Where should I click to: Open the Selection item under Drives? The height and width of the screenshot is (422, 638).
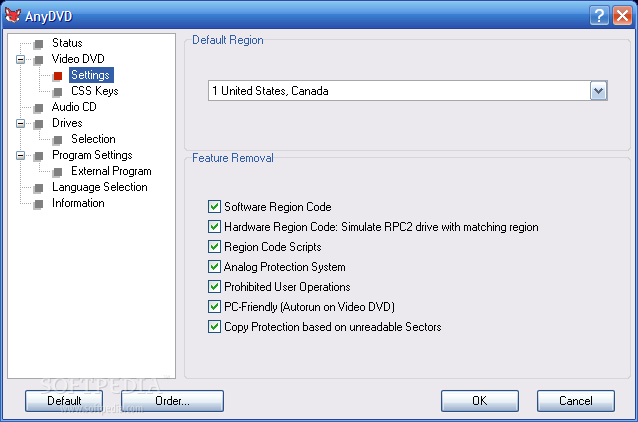(x=93, y=139)
